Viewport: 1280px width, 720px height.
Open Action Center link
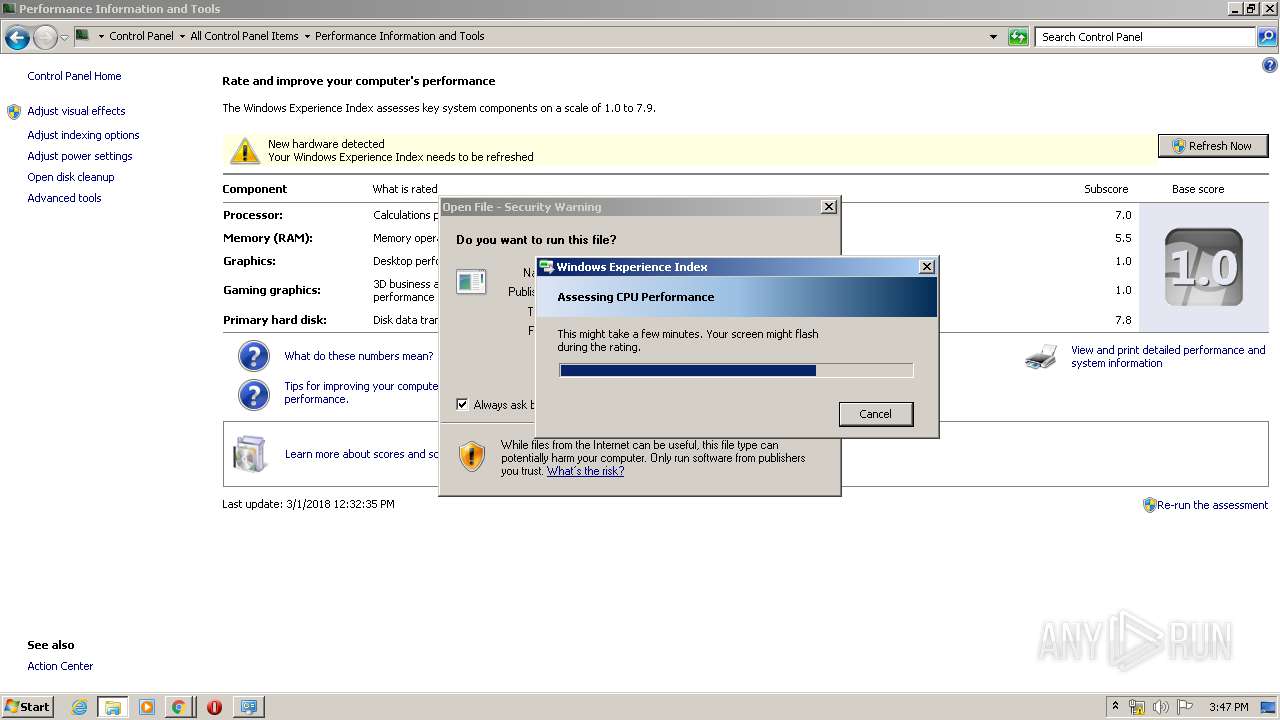pos(60,666)
